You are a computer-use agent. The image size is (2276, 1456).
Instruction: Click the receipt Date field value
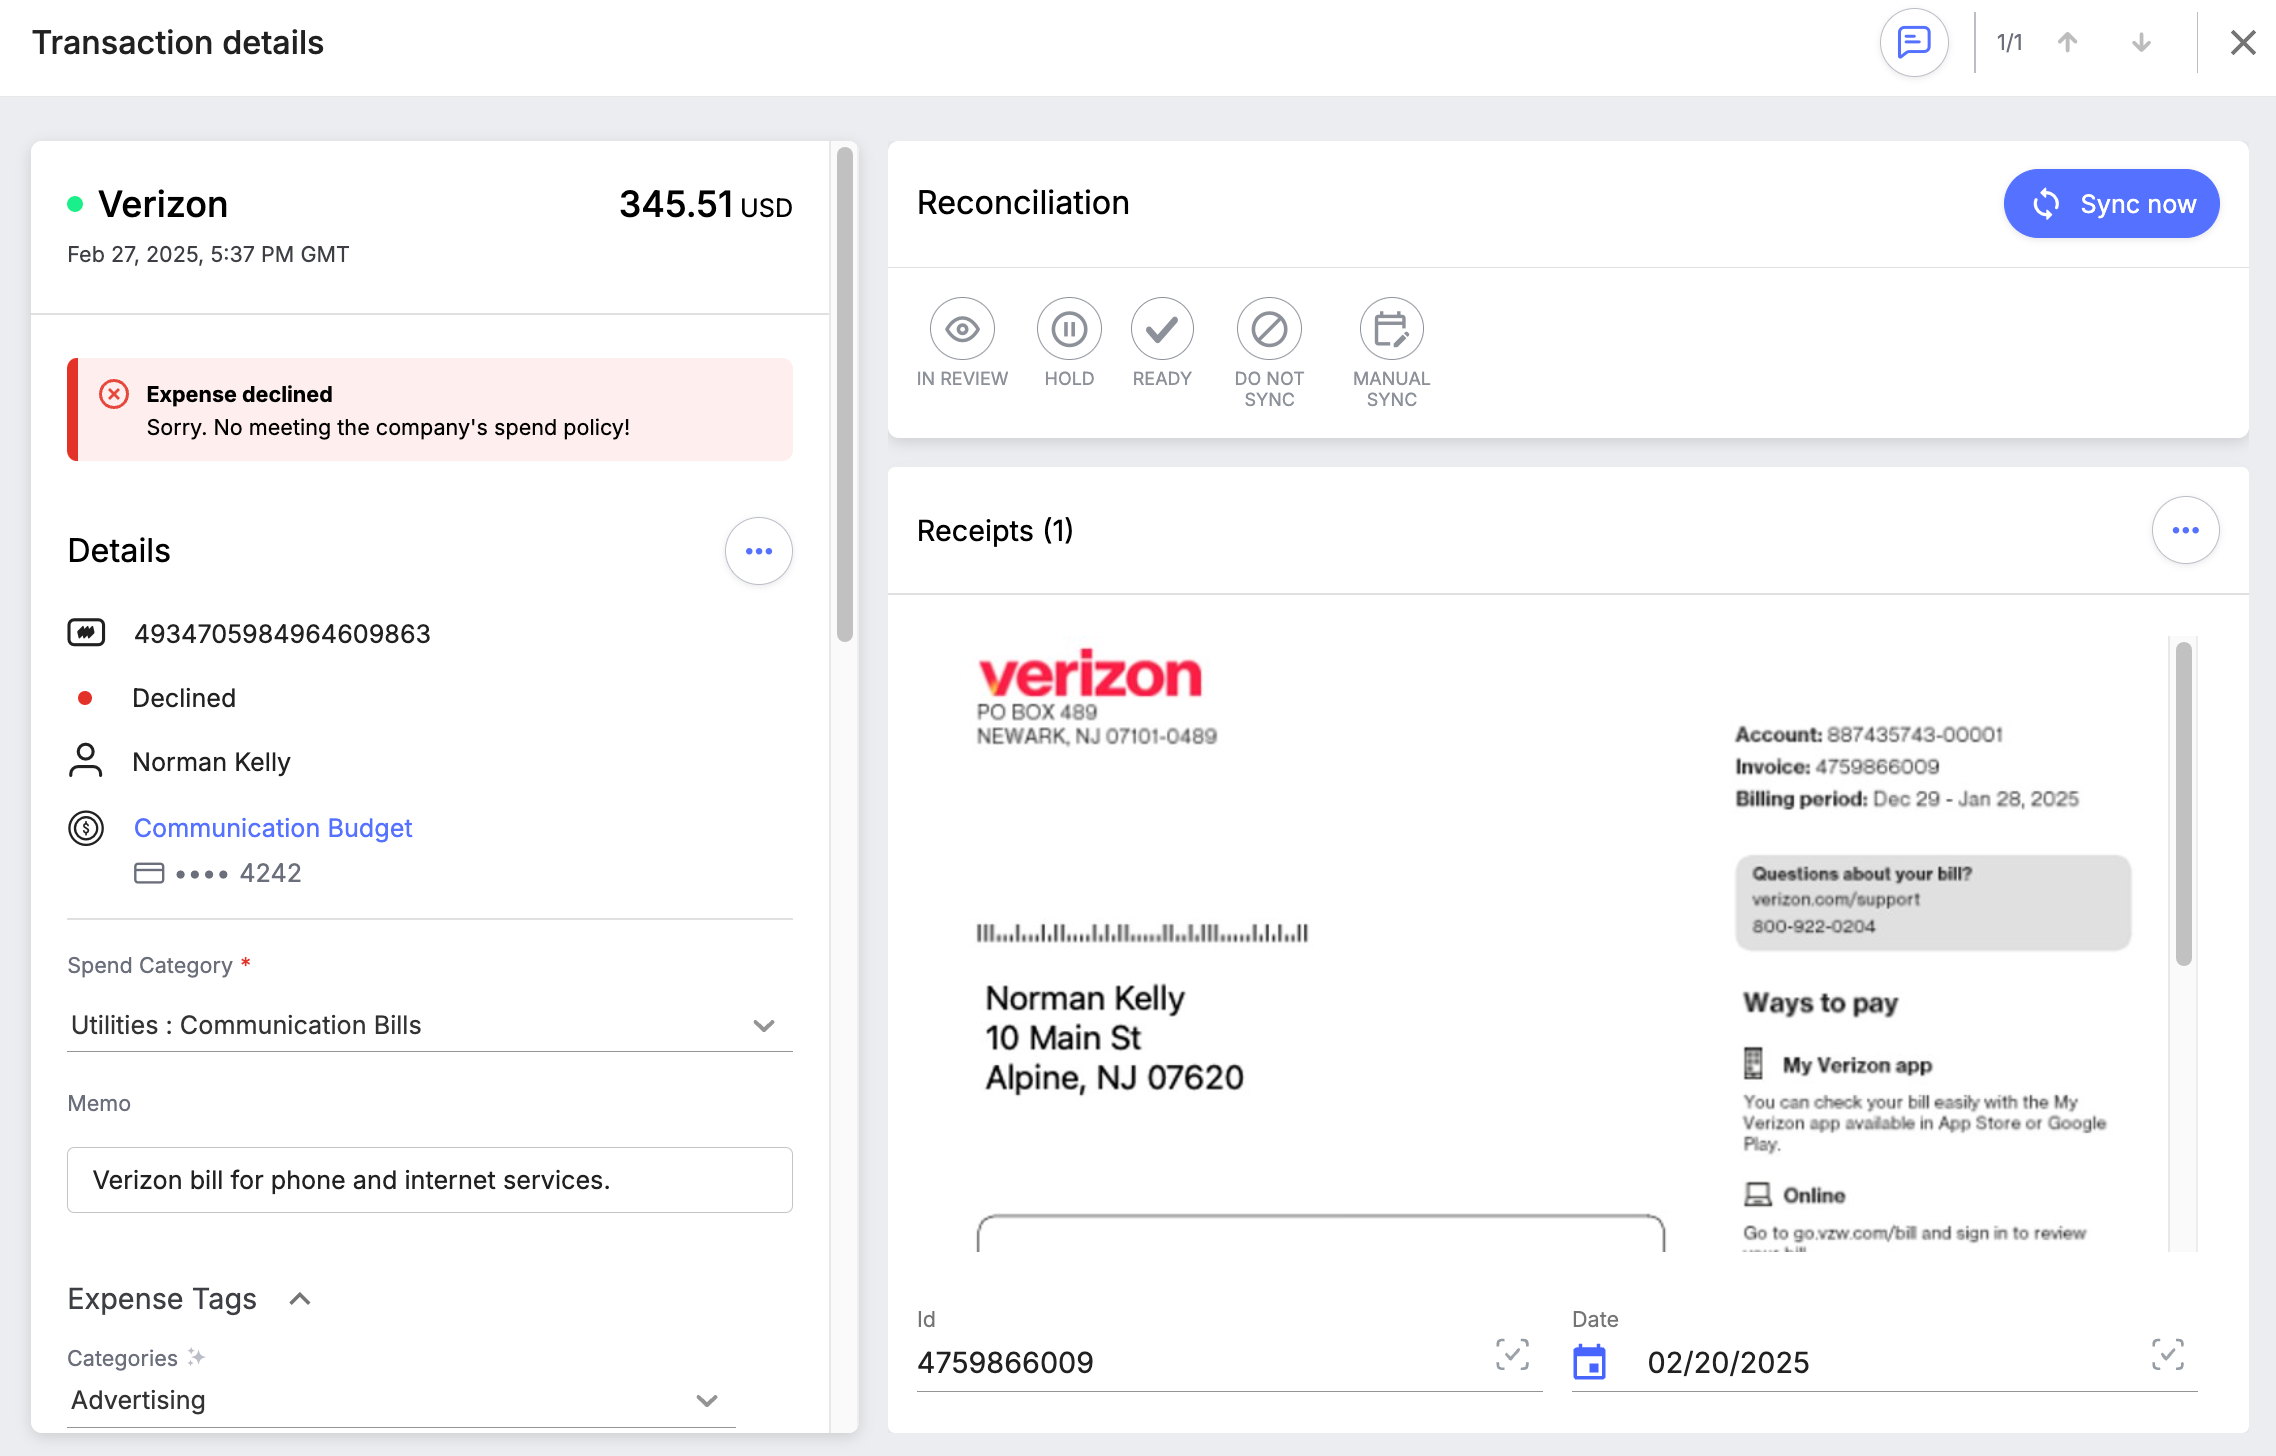(1728, 1362)
